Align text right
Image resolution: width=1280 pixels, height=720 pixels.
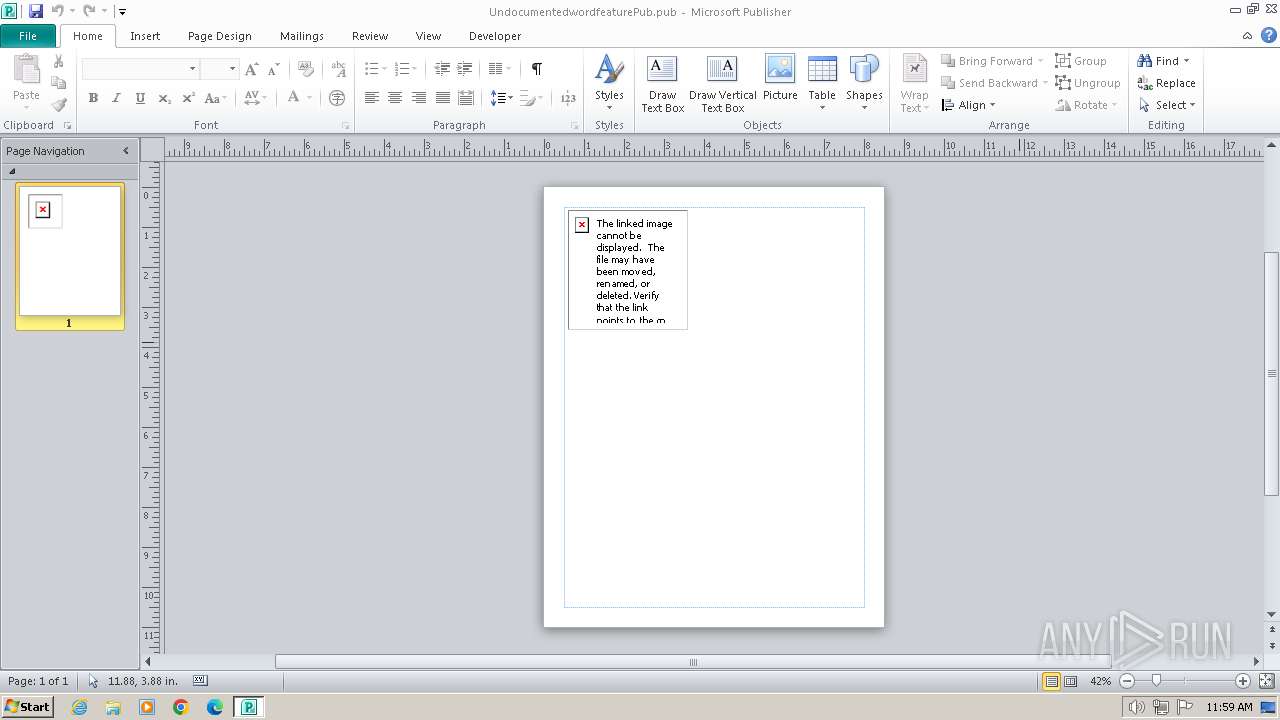(x=419, y=98)
